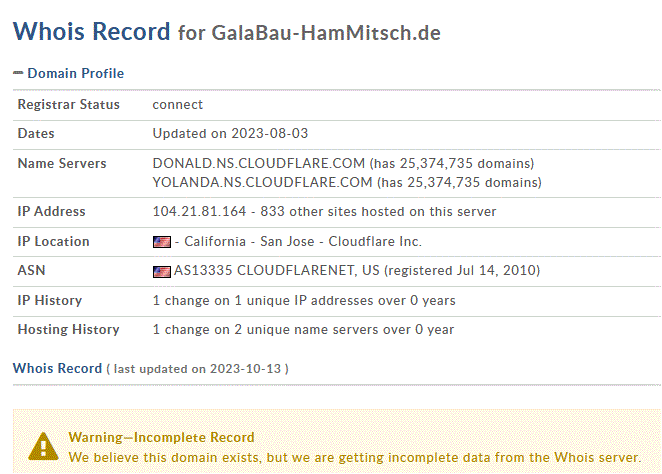The height and width of the screenshot is (474, 662).
Task: Click the GalaBau-HamMitsch.de domain title
Action: coord(326,33)
